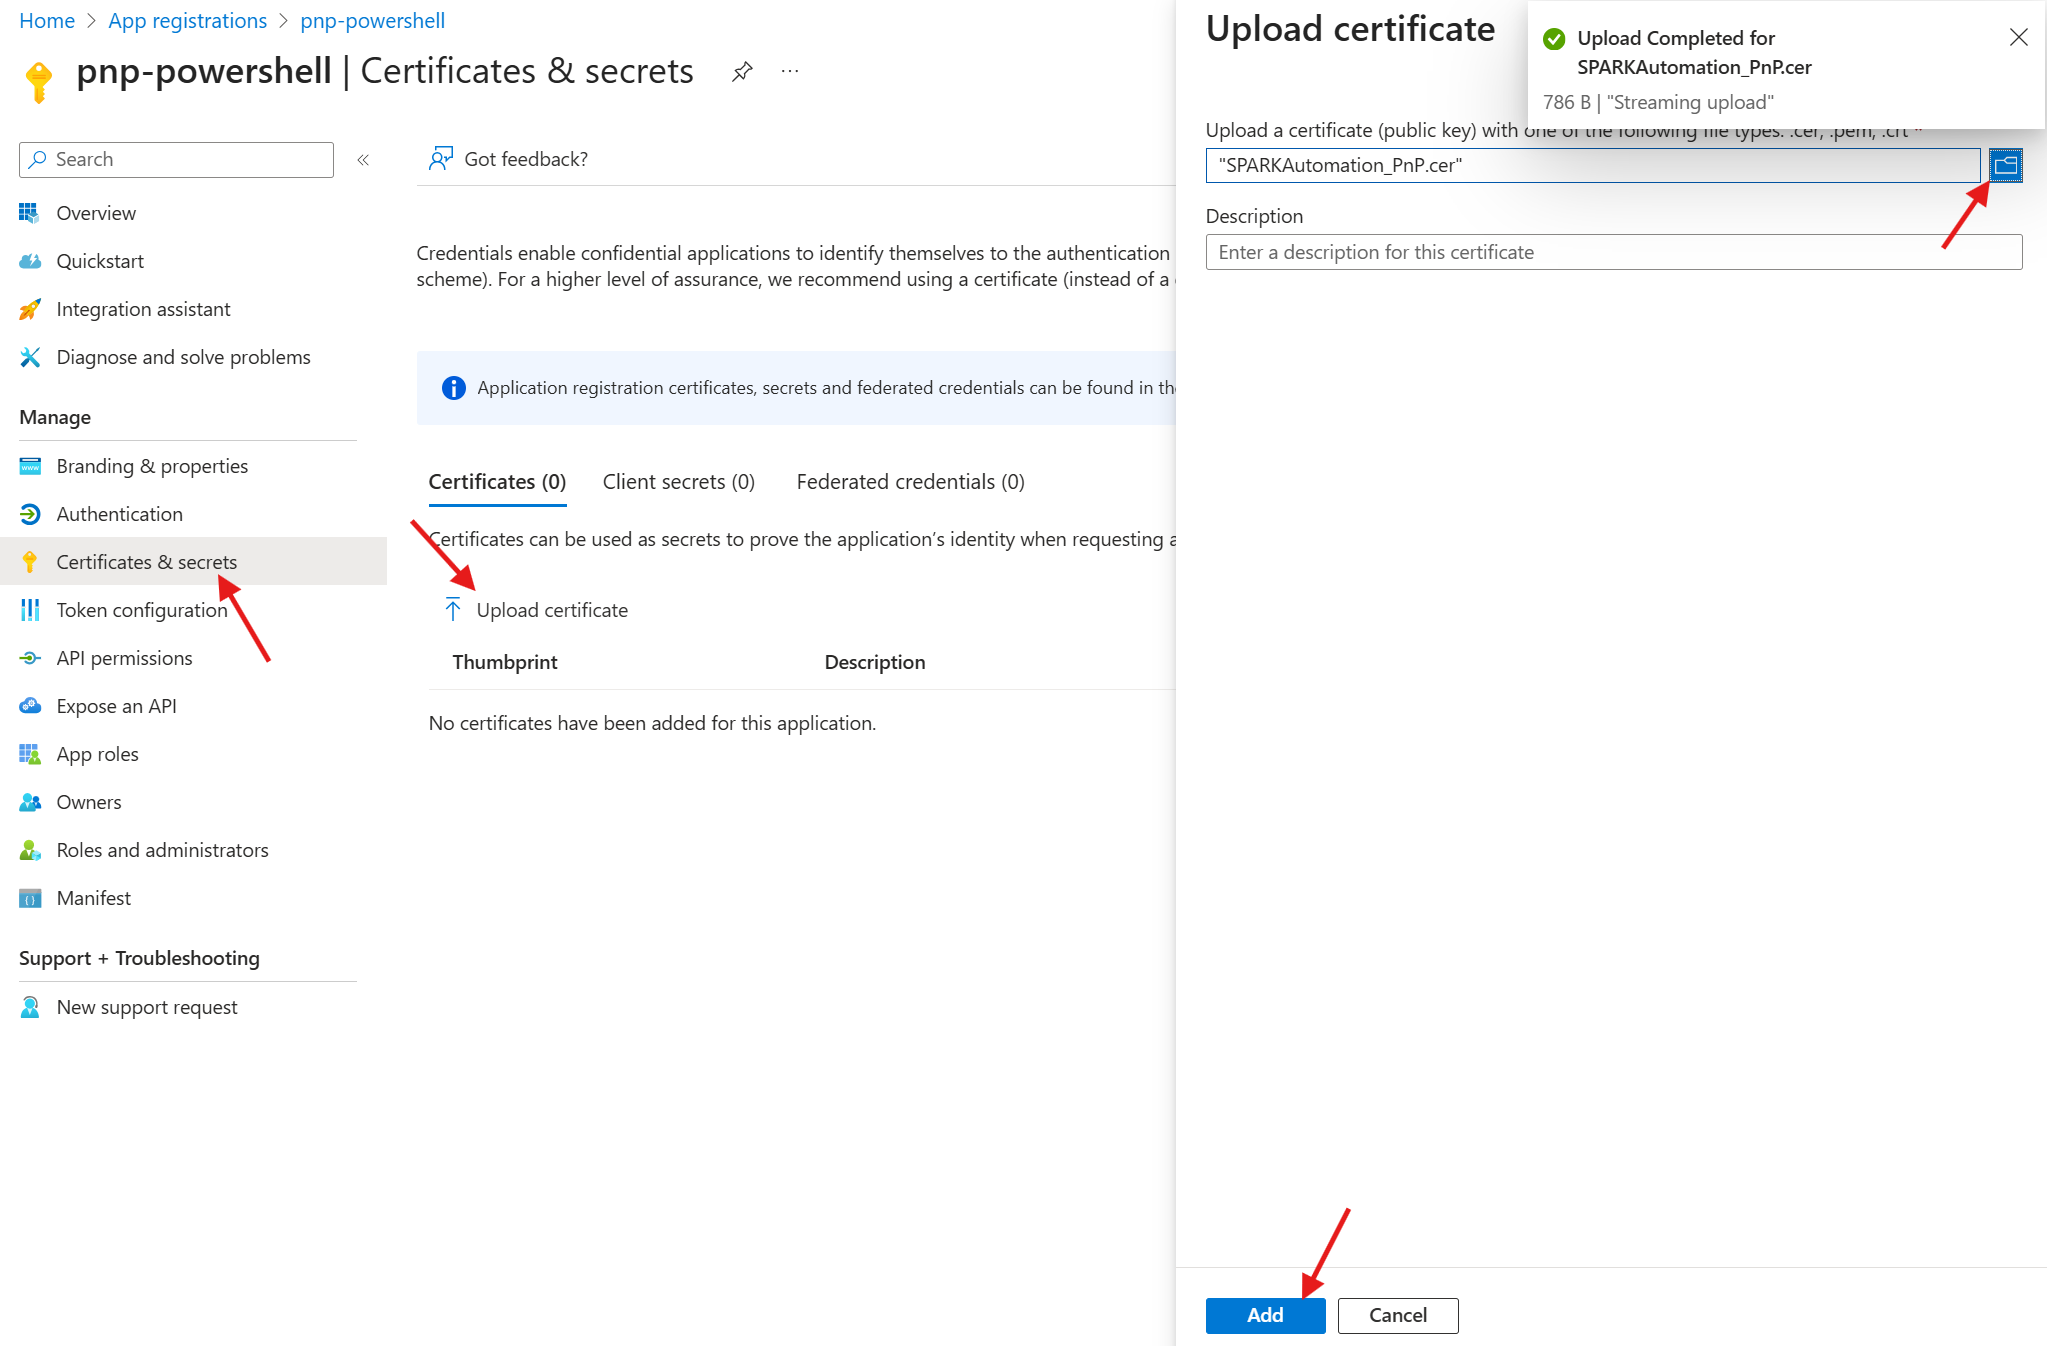Click the Cancel button

point(1397,1315)
